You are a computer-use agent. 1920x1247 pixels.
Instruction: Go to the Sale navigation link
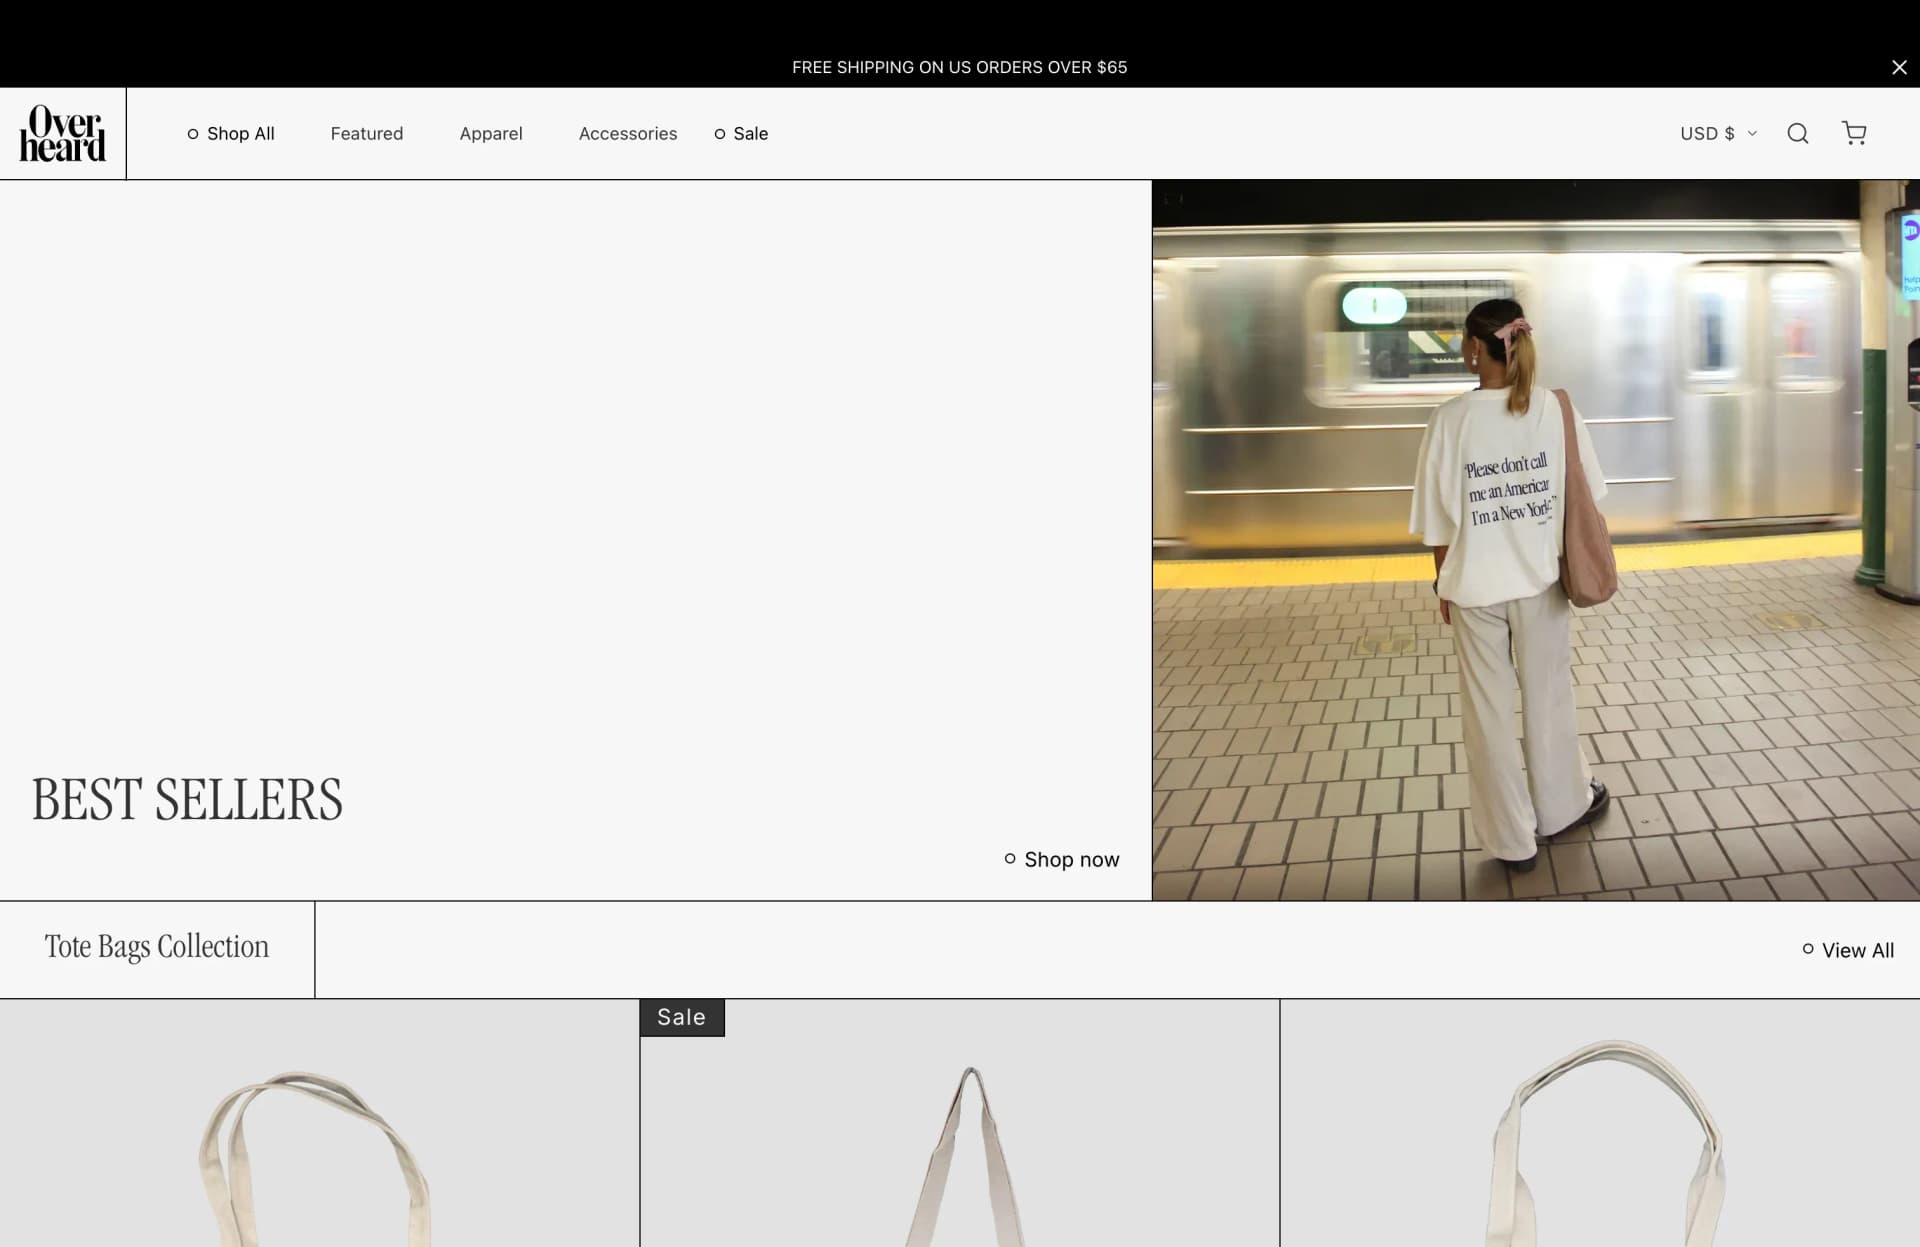pos(741,133)
